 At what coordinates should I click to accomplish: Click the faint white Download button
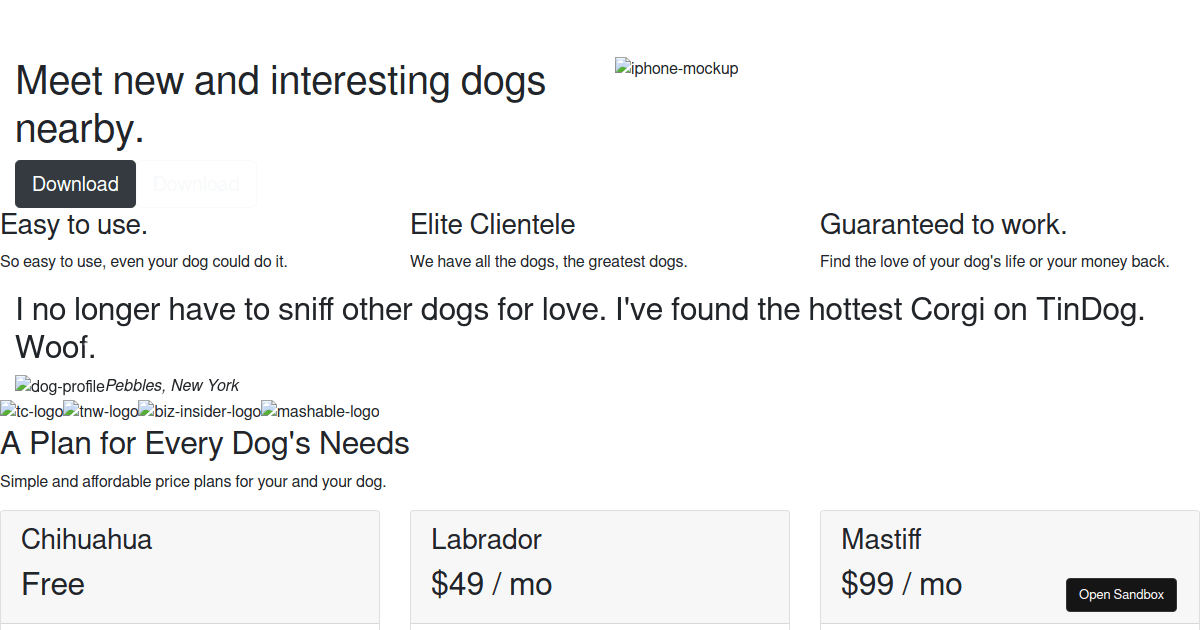pos(196,184)
